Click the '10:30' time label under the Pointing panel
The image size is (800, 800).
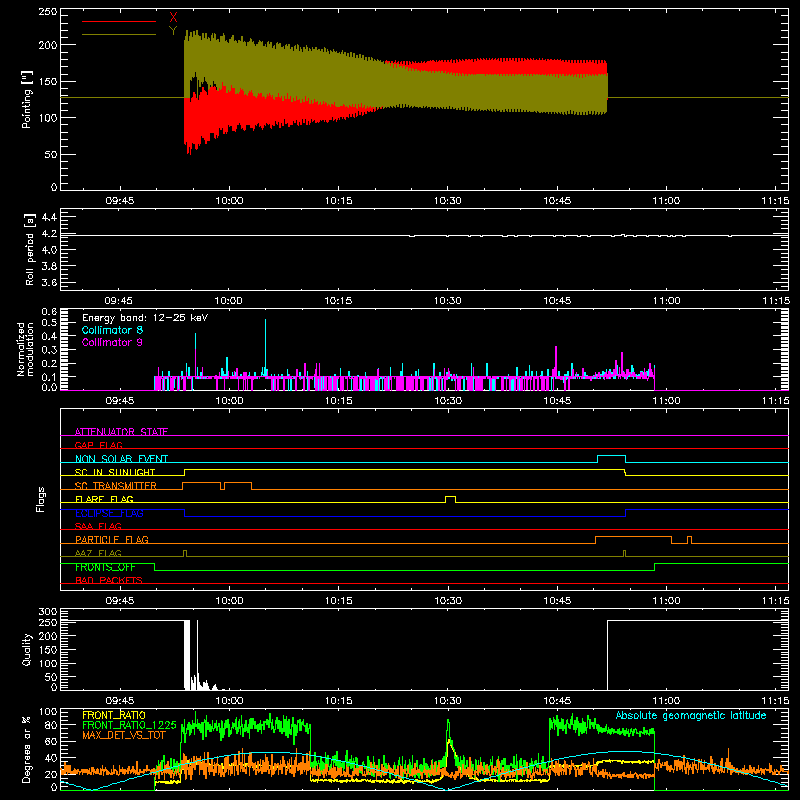click(x=447, y=201)
